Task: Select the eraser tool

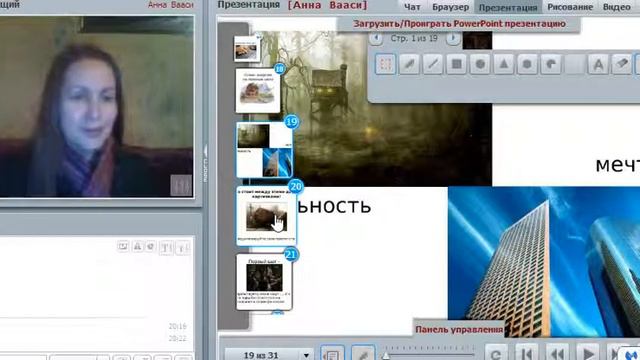Action: (622, 64)
